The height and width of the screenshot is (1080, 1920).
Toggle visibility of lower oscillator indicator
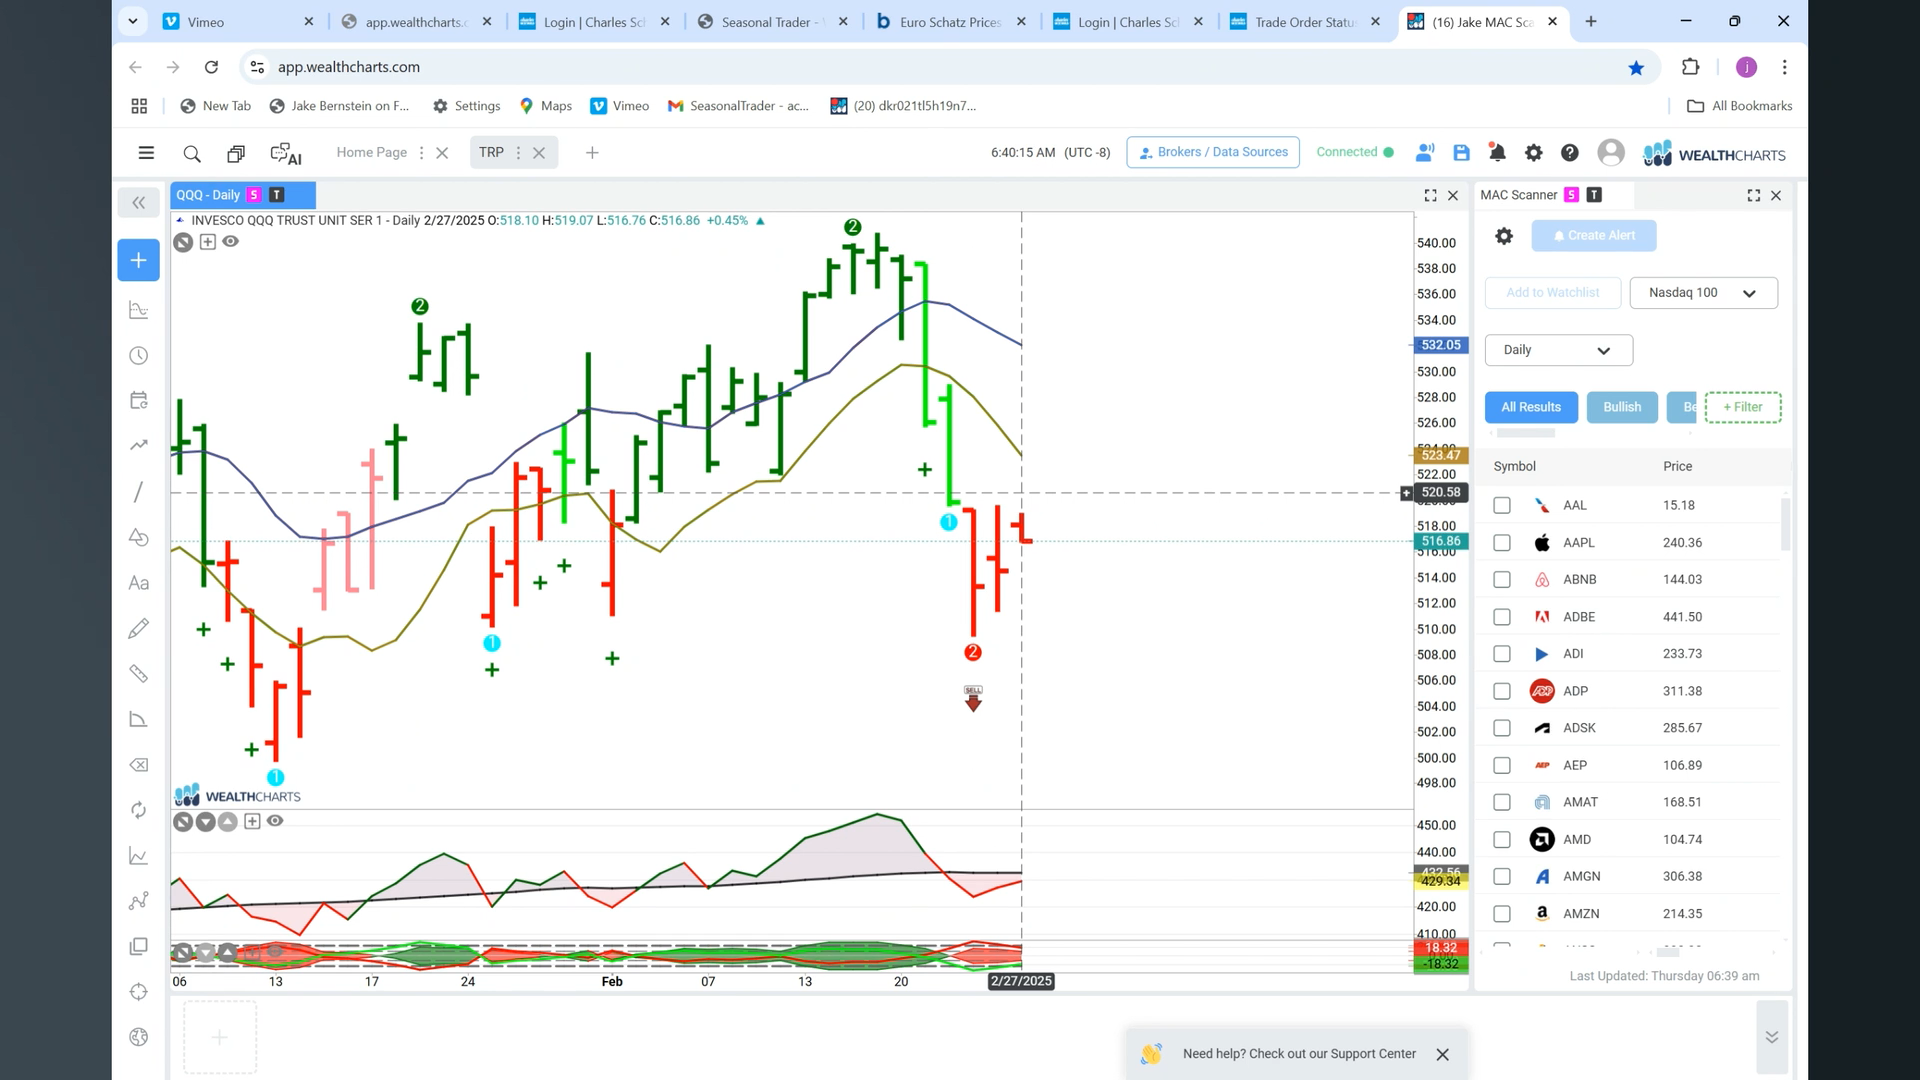click(275, 821)
